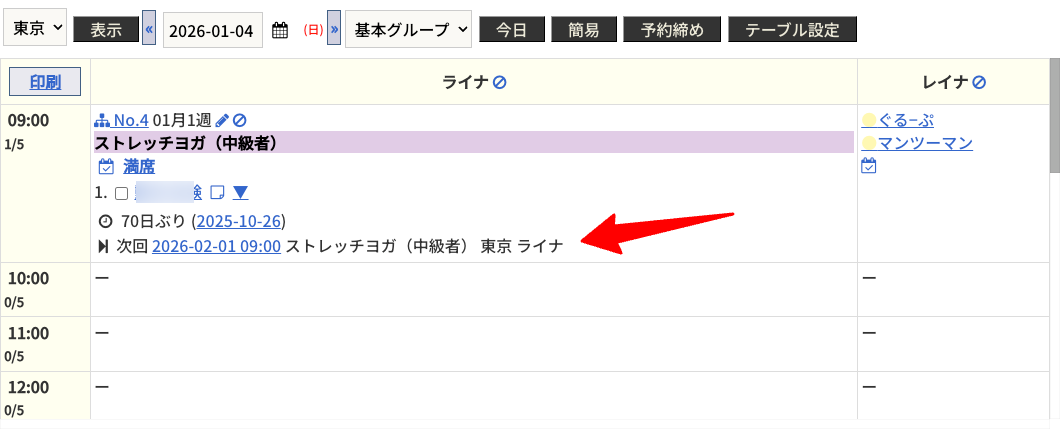Open the sticky note icon for customer 1
The image size is (1060, 431).
pyautogui.click(x=217, y=192)
